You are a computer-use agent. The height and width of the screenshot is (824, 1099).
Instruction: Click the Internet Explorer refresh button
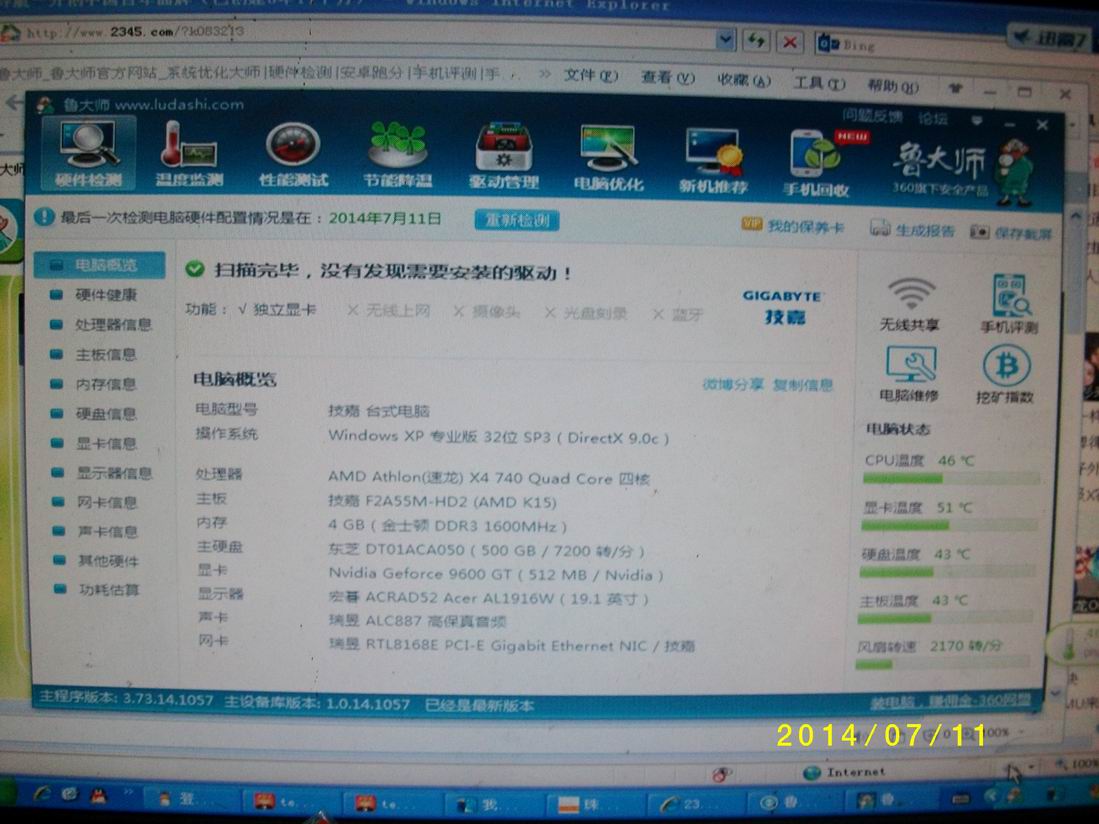pyautogui.click(x=756, y=41)
